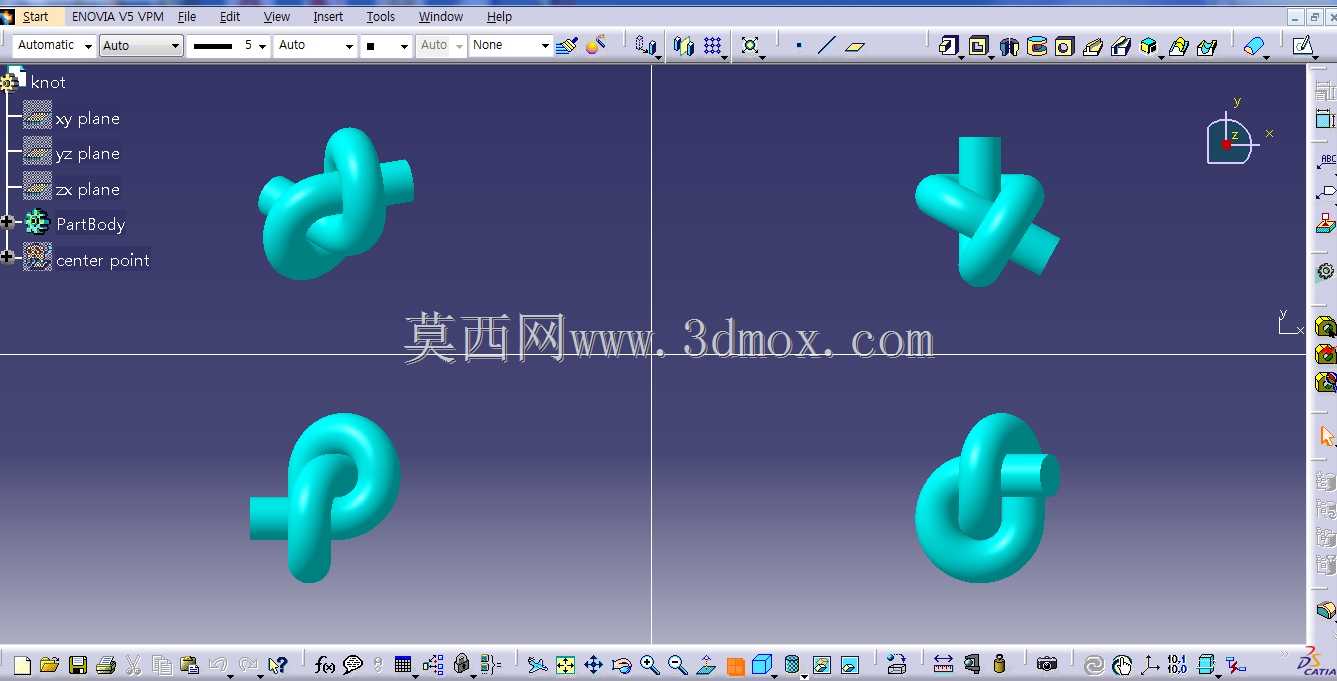The image size is (1337, 681).
Task: Activate the Rotate view tool
Action: pyautogui.click(x=621, y=665)
